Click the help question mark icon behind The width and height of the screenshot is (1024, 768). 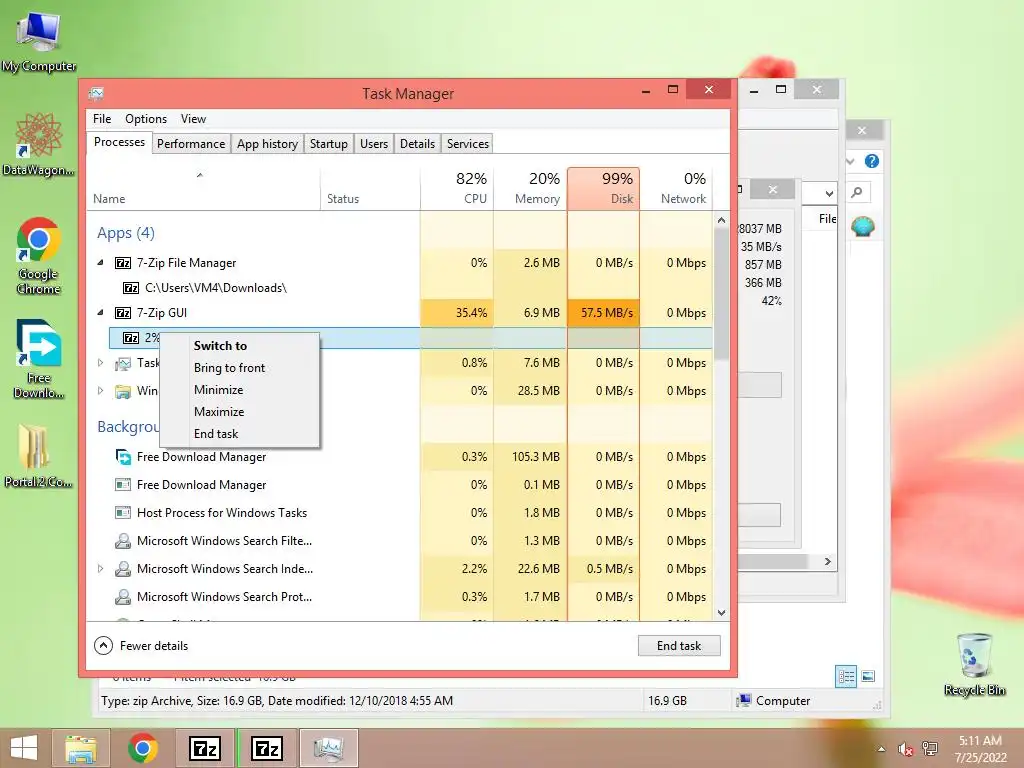point(872,161)
